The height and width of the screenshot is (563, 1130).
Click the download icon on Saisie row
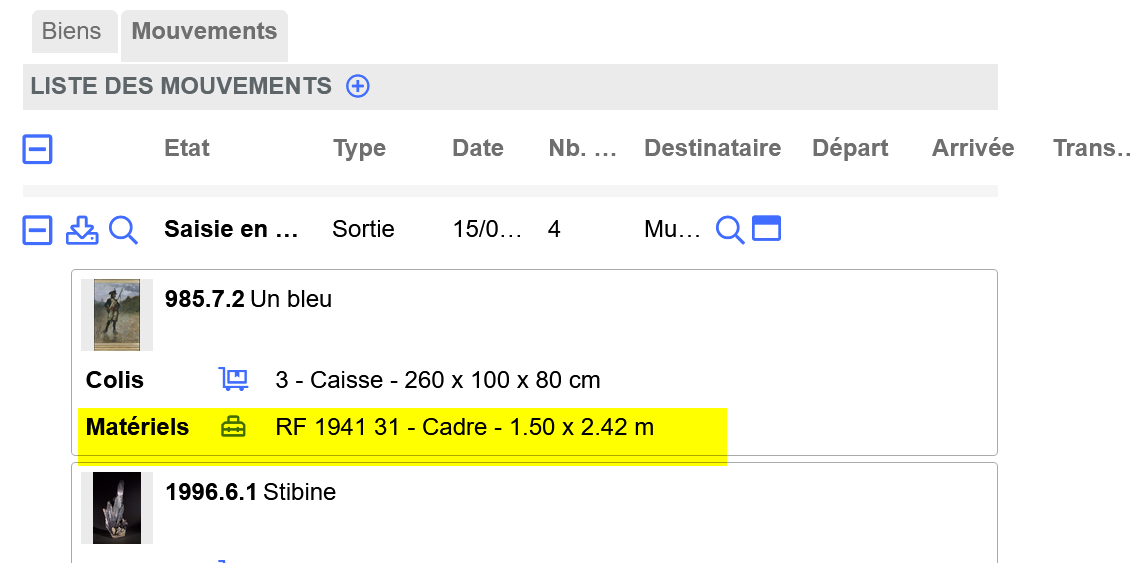click(82, 231)
